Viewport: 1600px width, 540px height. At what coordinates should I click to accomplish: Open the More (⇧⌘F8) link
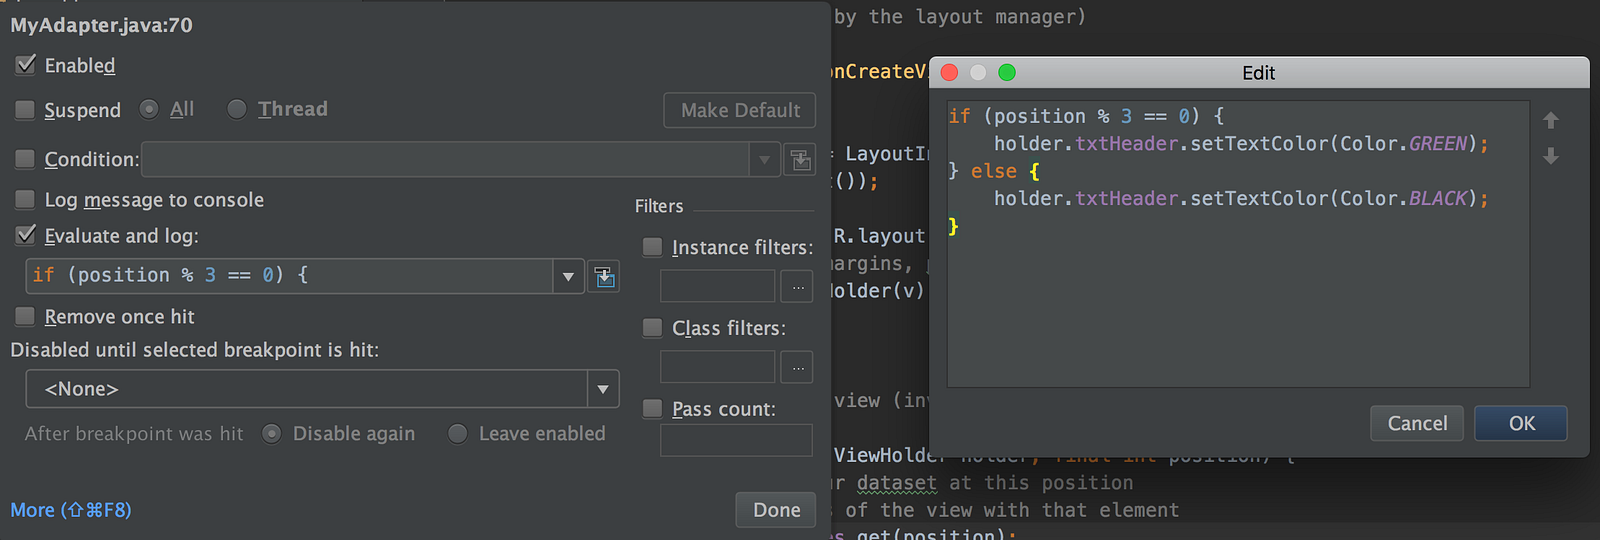(x=71, y=510)
